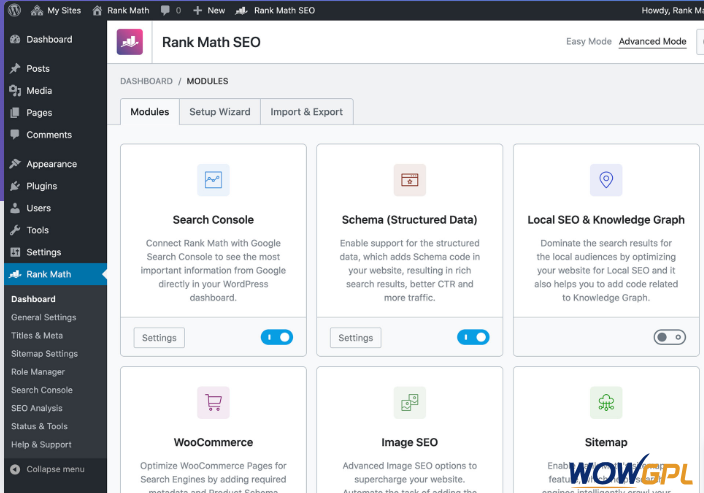Open Status & Tools submenu item
The height and width of the screenshot is (493, 704).
[39, 426]
